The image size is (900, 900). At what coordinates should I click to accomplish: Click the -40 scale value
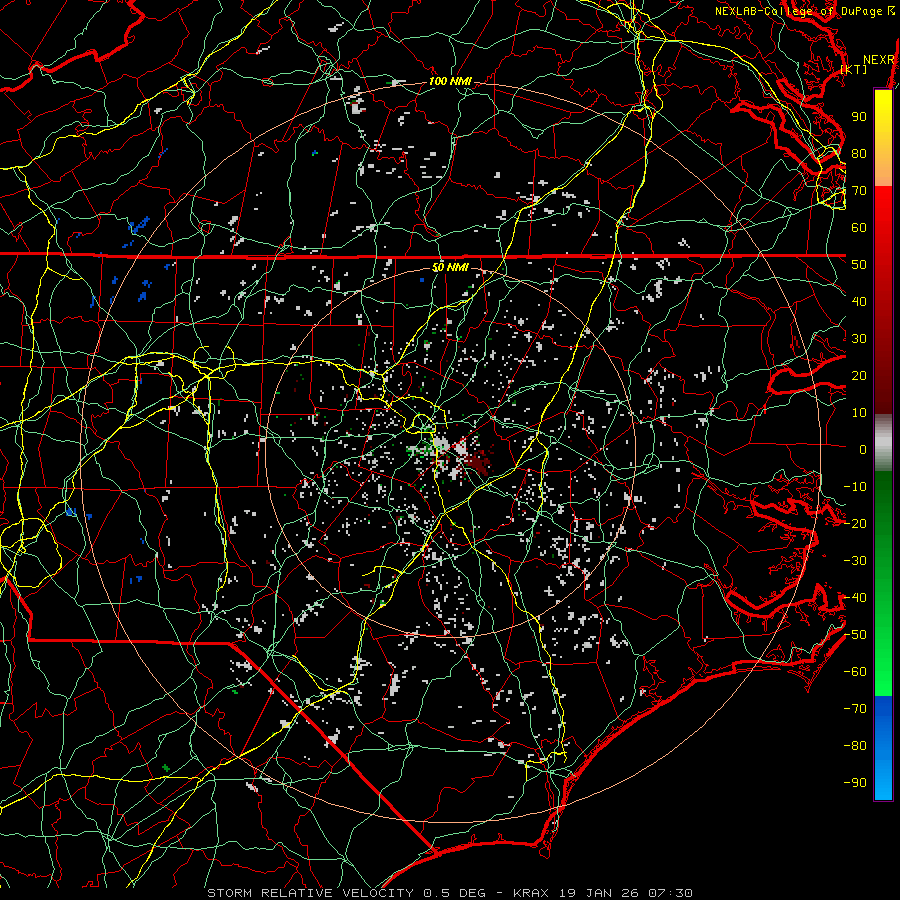855,598
